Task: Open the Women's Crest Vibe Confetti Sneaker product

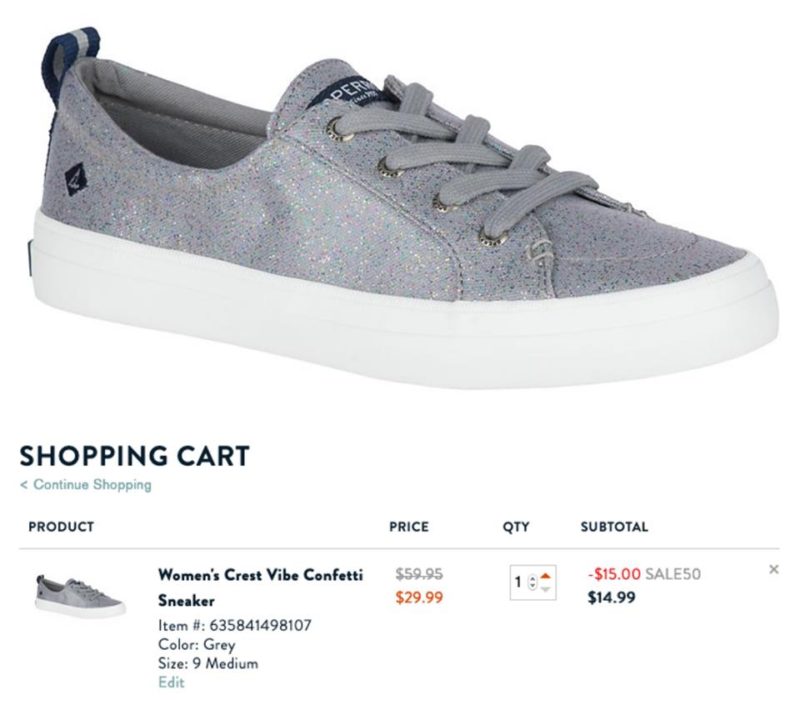Action: [260, 588]
